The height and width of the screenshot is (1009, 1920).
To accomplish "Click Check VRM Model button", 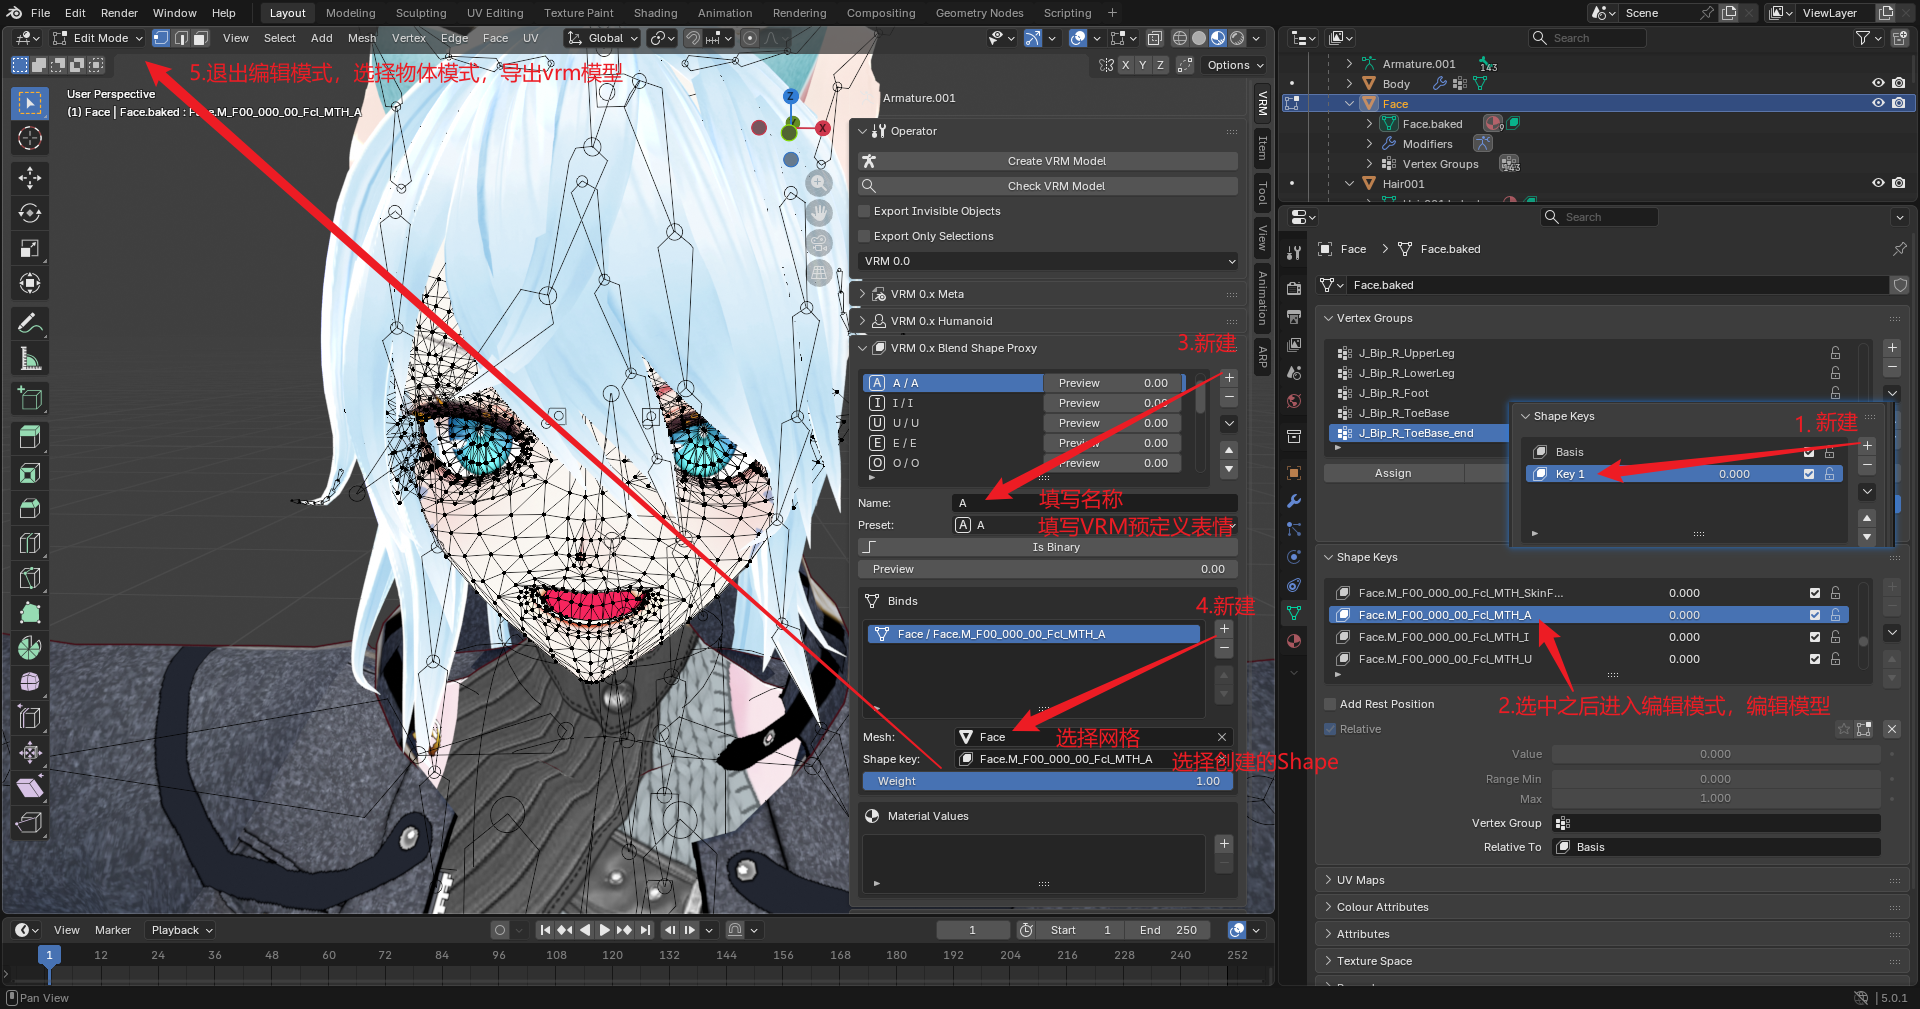I will click(x=1048, y=186).
